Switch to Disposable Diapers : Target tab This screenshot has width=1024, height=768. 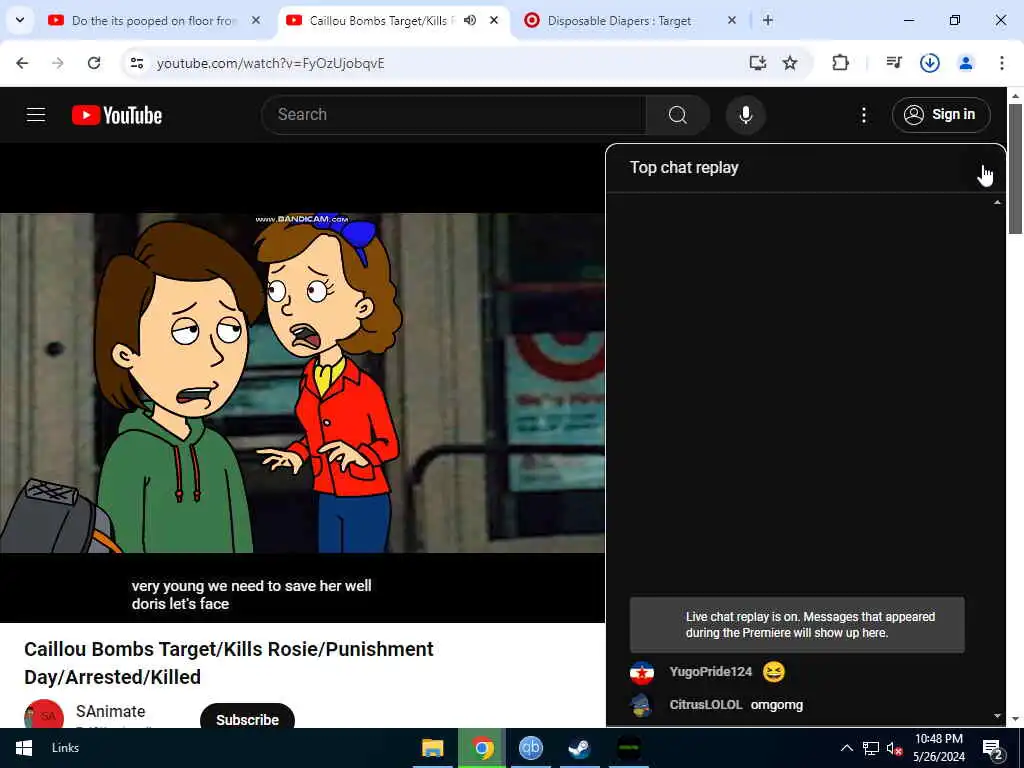coord(619,21)
